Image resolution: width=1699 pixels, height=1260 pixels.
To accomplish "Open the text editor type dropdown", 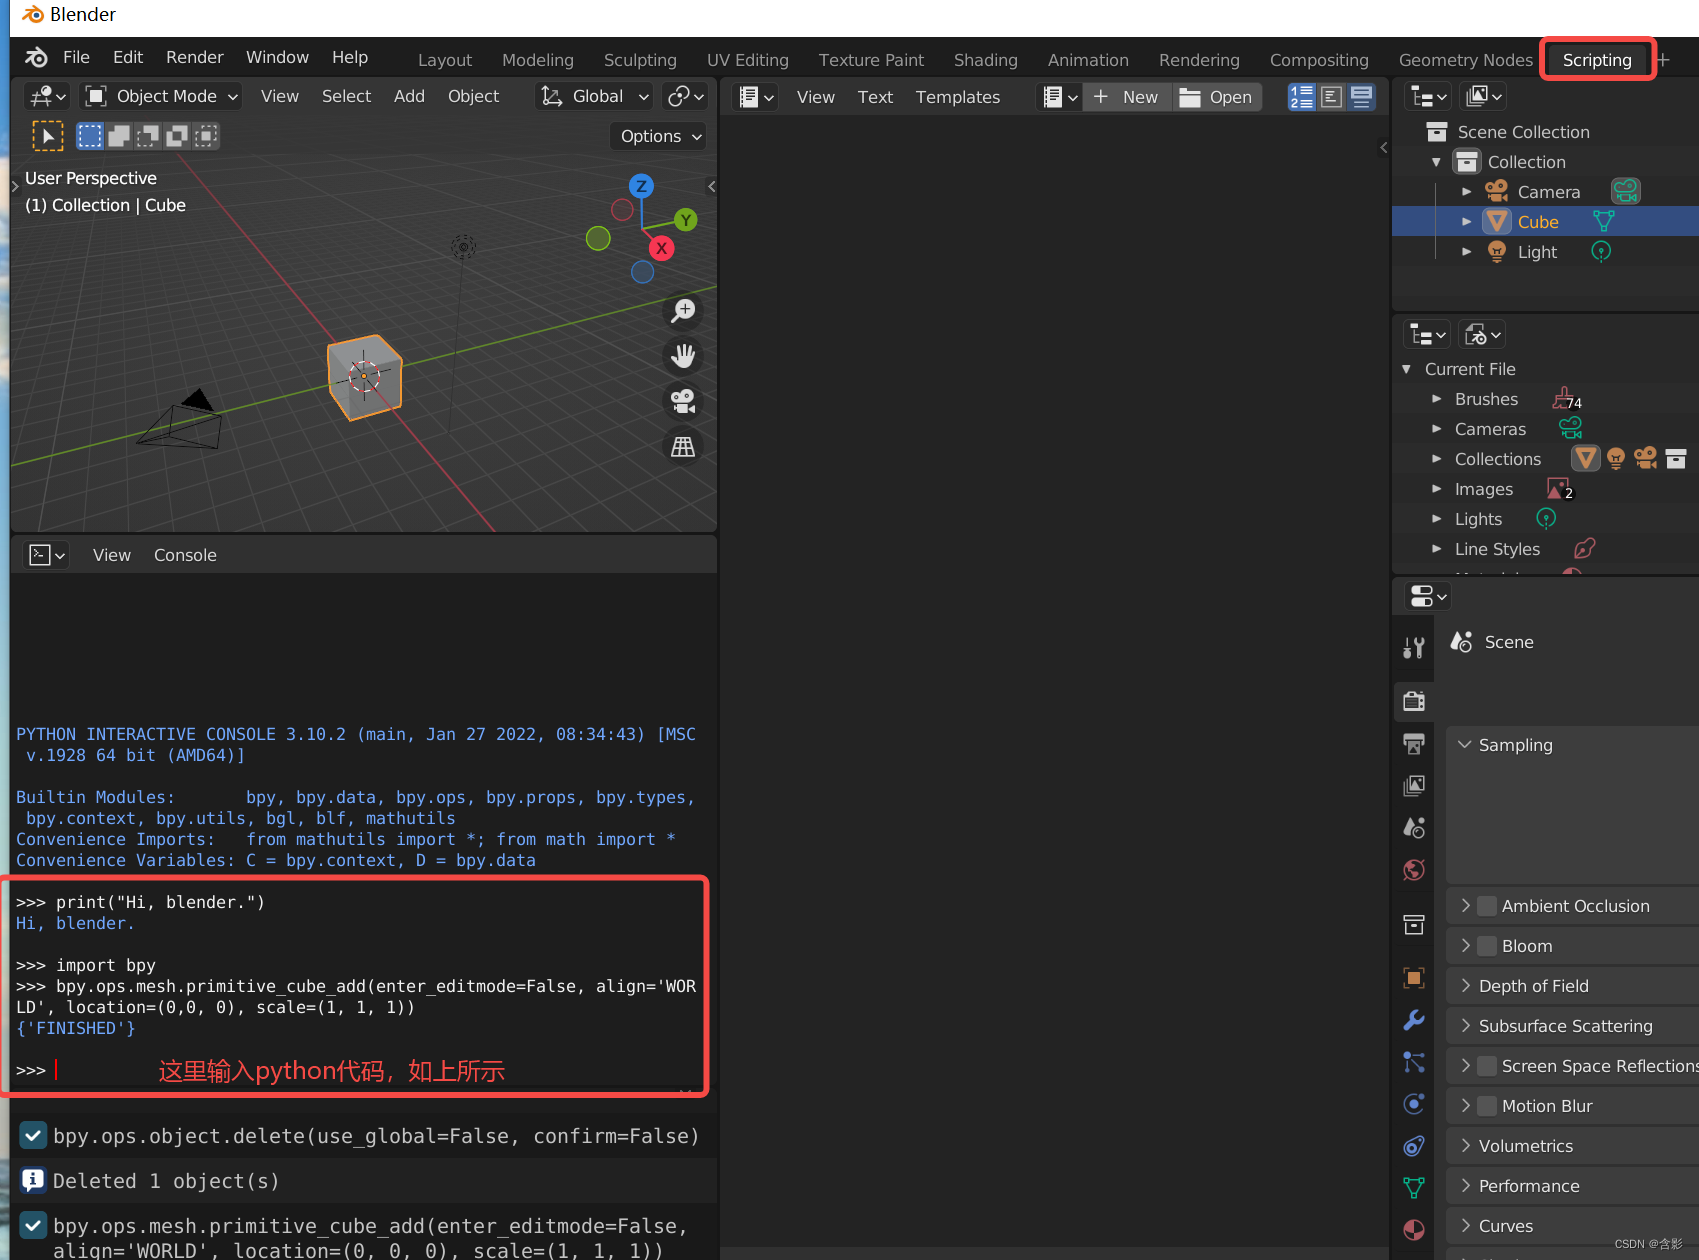I will click(755, 97).
